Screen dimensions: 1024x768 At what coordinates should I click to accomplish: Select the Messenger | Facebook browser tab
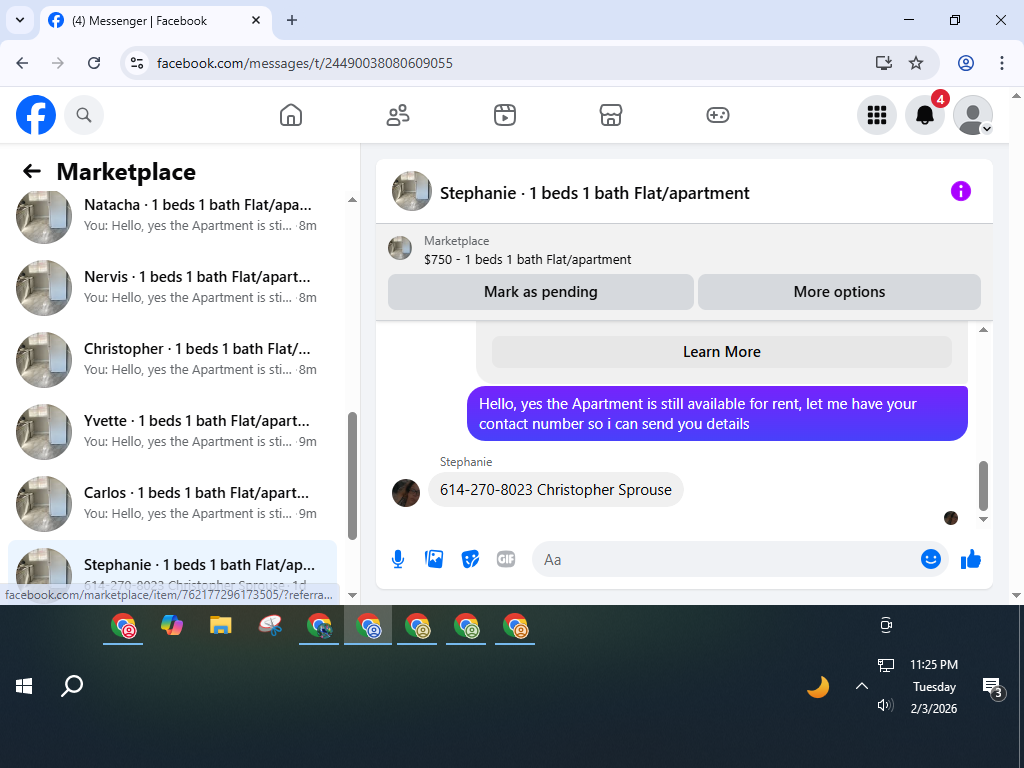(155, 21)
